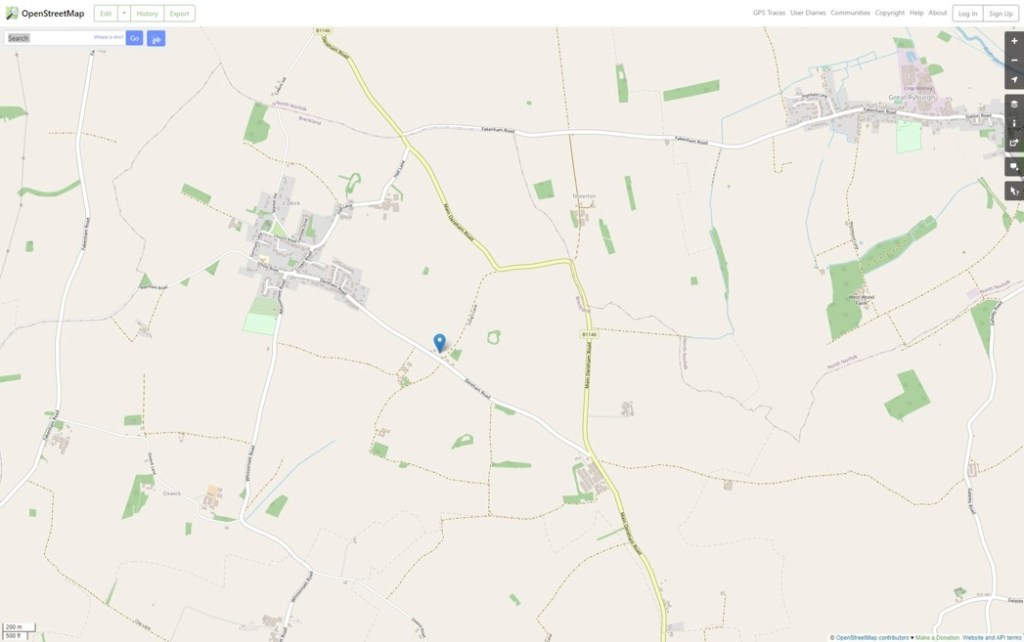Add a note with the speech bubble icon
Screen dimensions: 1024x642
click(1014, 167)
